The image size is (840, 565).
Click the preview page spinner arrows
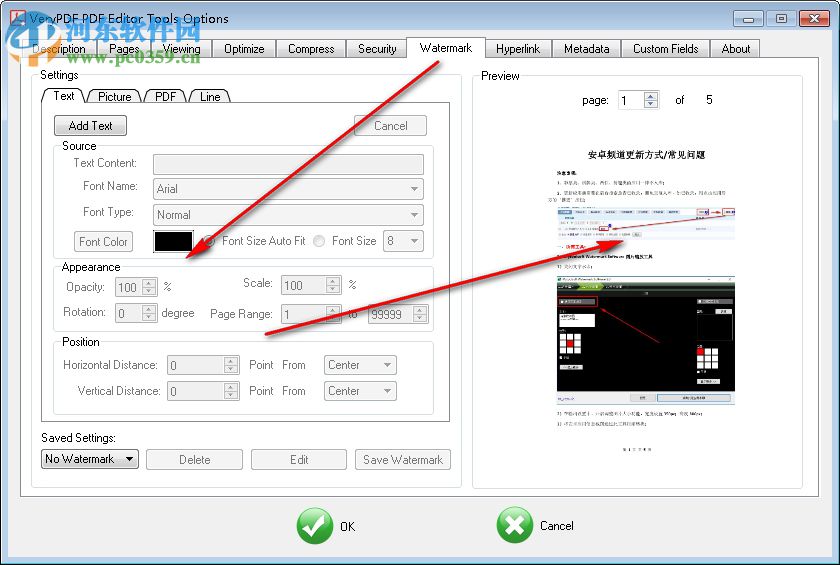tap(651, 100)
